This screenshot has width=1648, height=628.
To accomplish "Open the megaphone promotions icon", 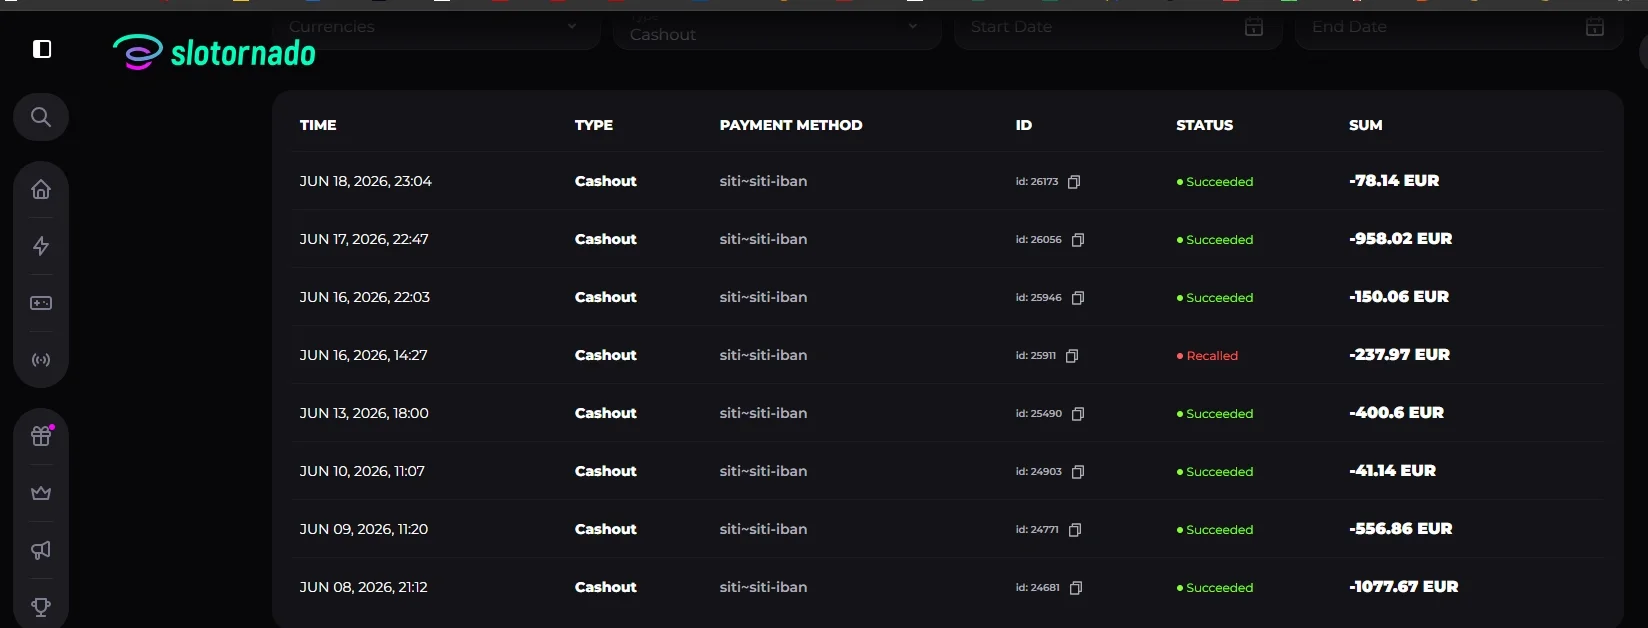I will click(x=41, y=550).
